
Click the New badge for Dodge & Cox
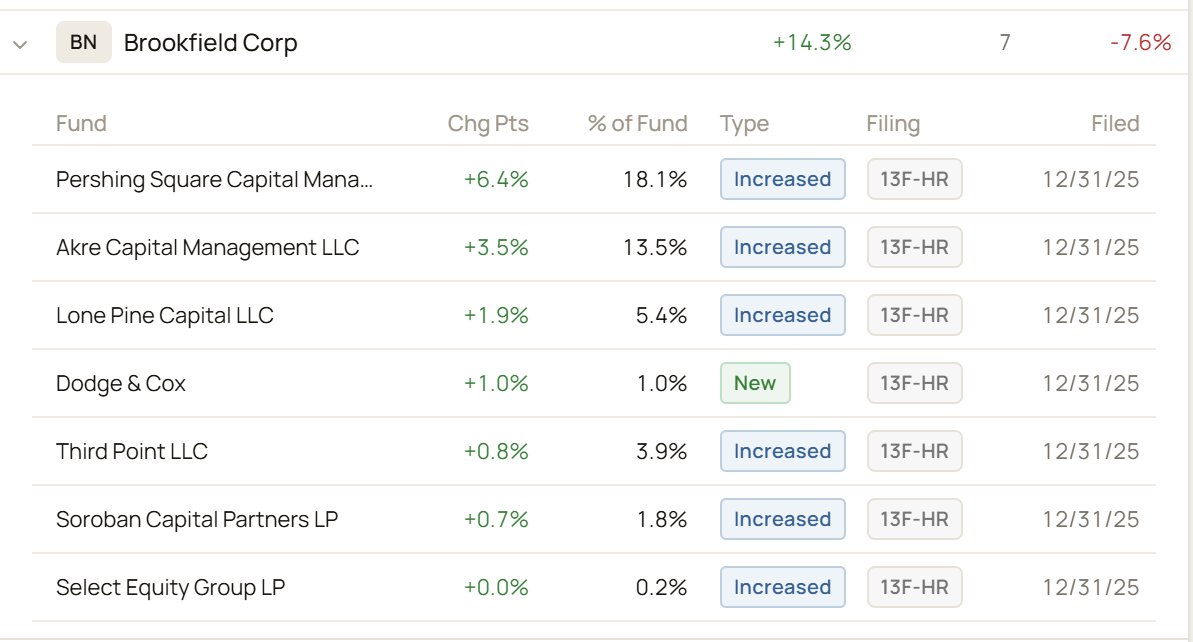[755, 383]
